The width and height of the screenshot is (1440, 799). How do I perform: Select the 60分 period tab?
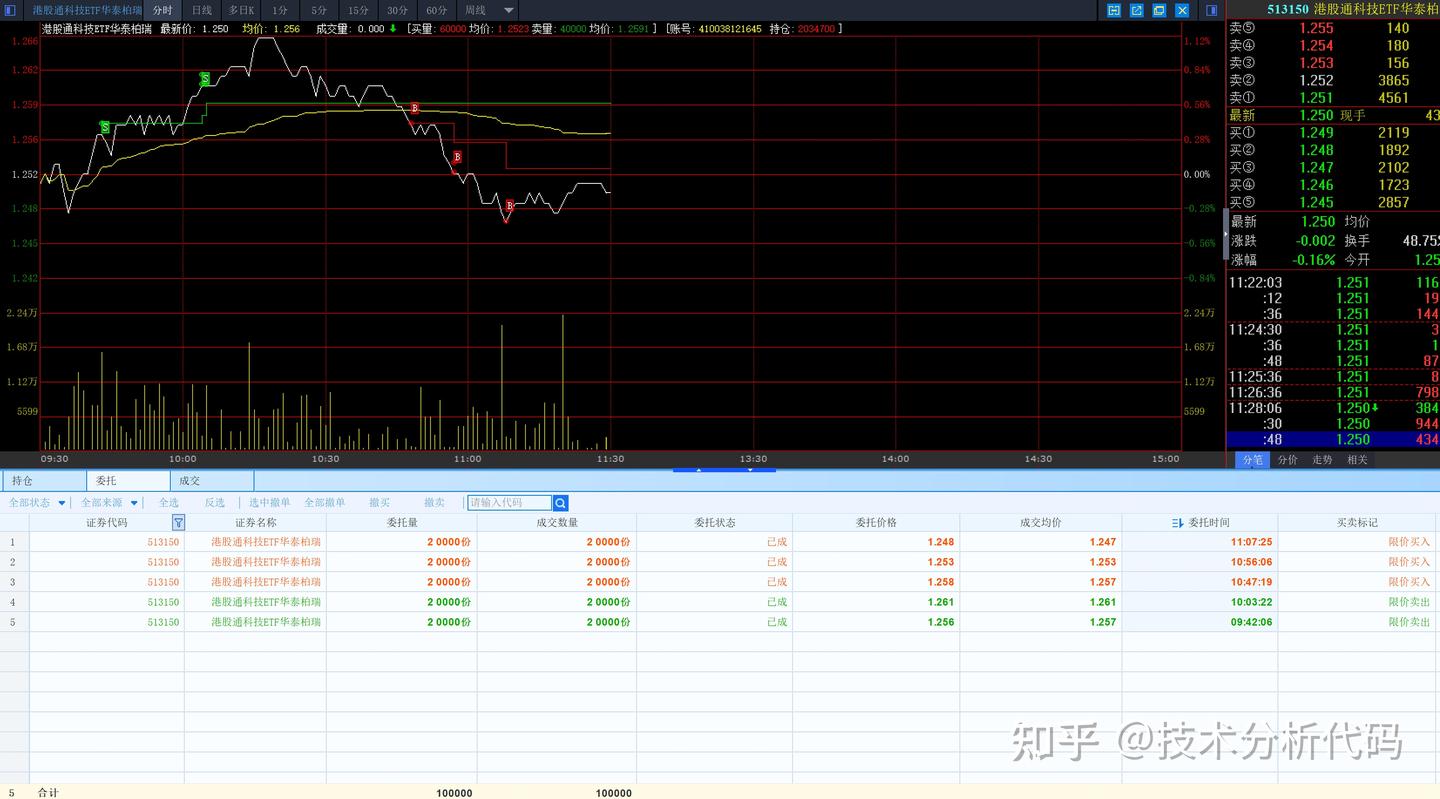pyautogui.click(x=437, y=10)
